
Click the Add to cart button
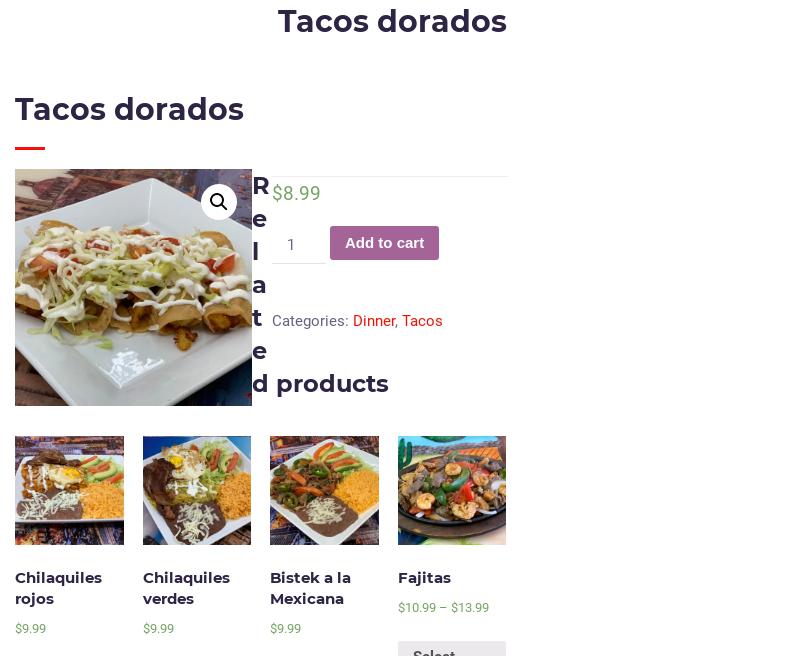pyautogui.click(x=384, y=243)
